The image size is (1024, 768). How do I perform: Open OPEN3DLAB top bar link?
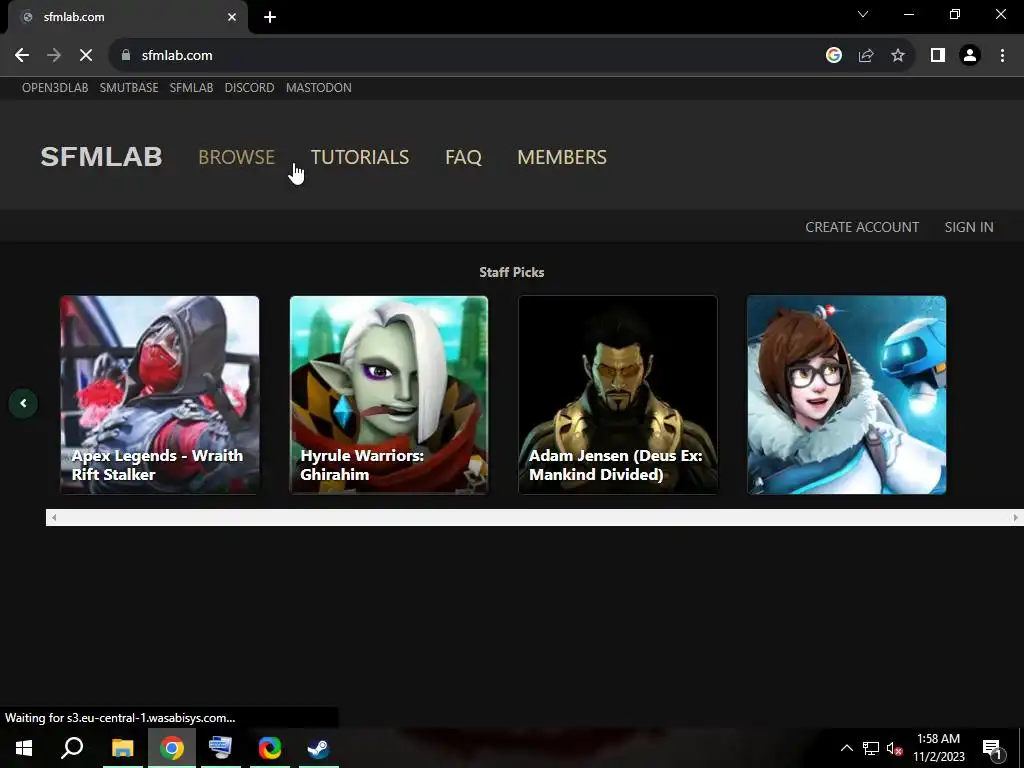tap(55, 88)
